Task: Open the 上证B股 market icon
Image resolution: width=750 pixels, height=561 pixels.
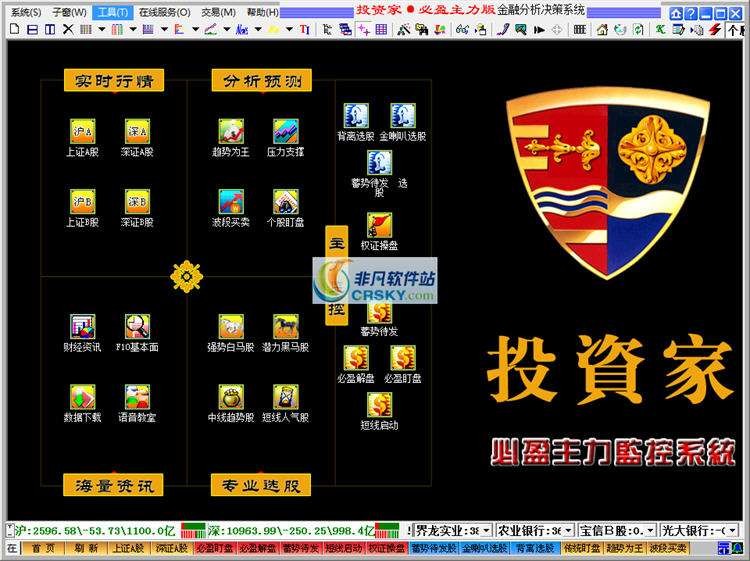Action: (x=83, y=201)
